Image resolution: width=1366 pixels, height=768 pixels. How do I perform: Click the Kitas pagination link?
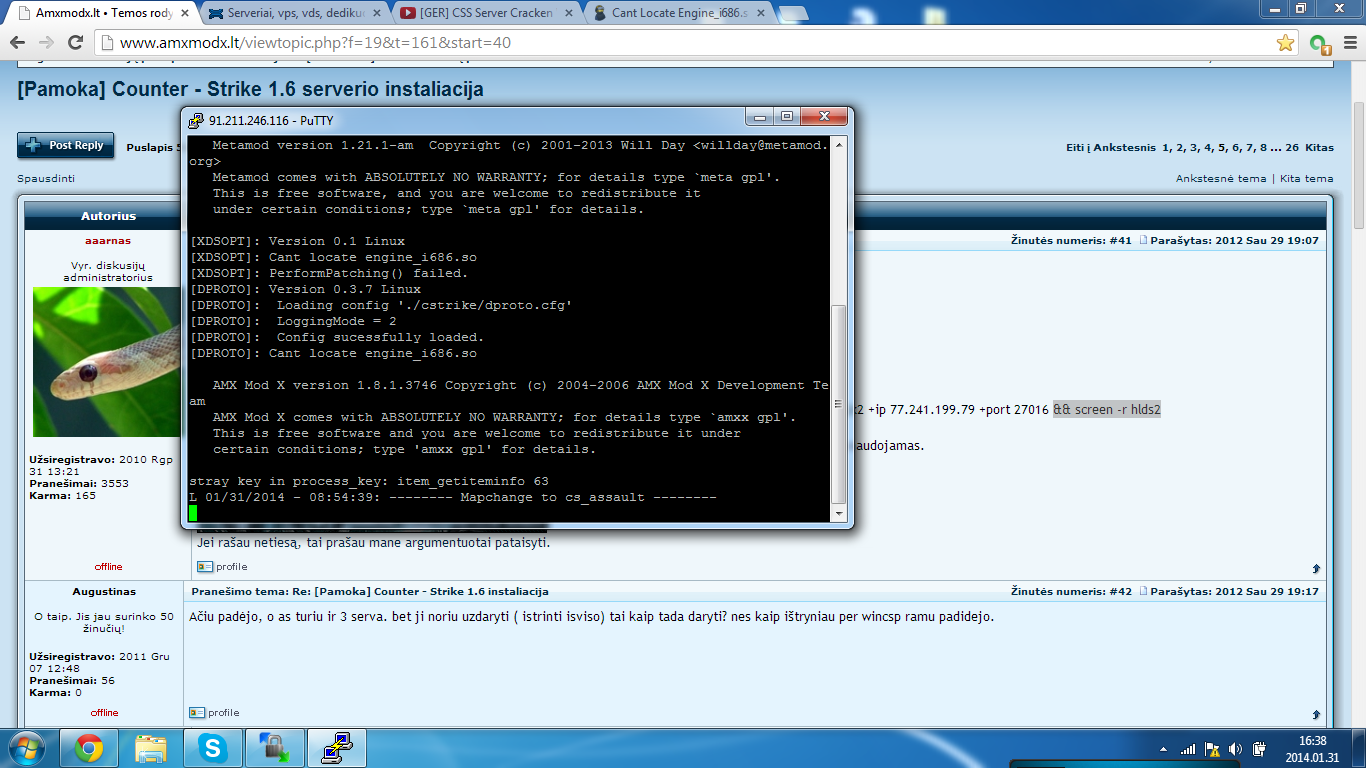tap(1320, 147)
